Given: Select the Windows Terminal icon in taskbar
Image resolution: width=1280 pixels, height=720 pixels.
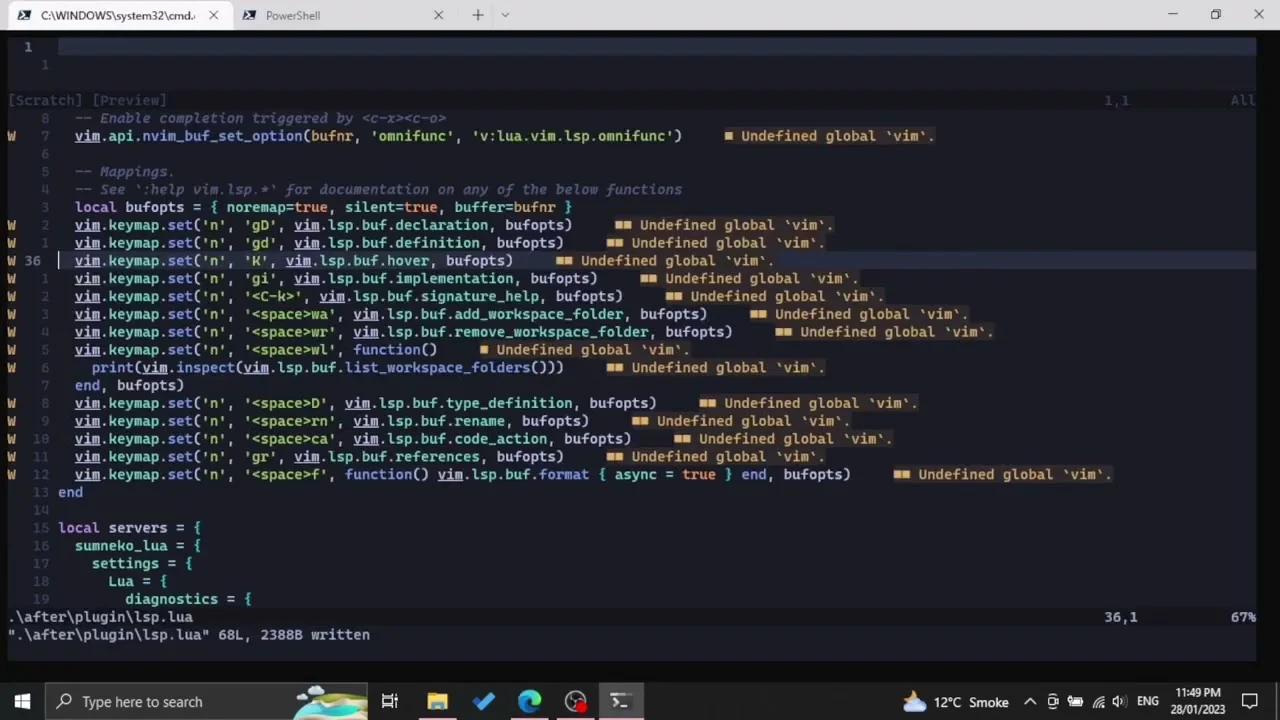Looking at the screenshot, I should (619, 701).
